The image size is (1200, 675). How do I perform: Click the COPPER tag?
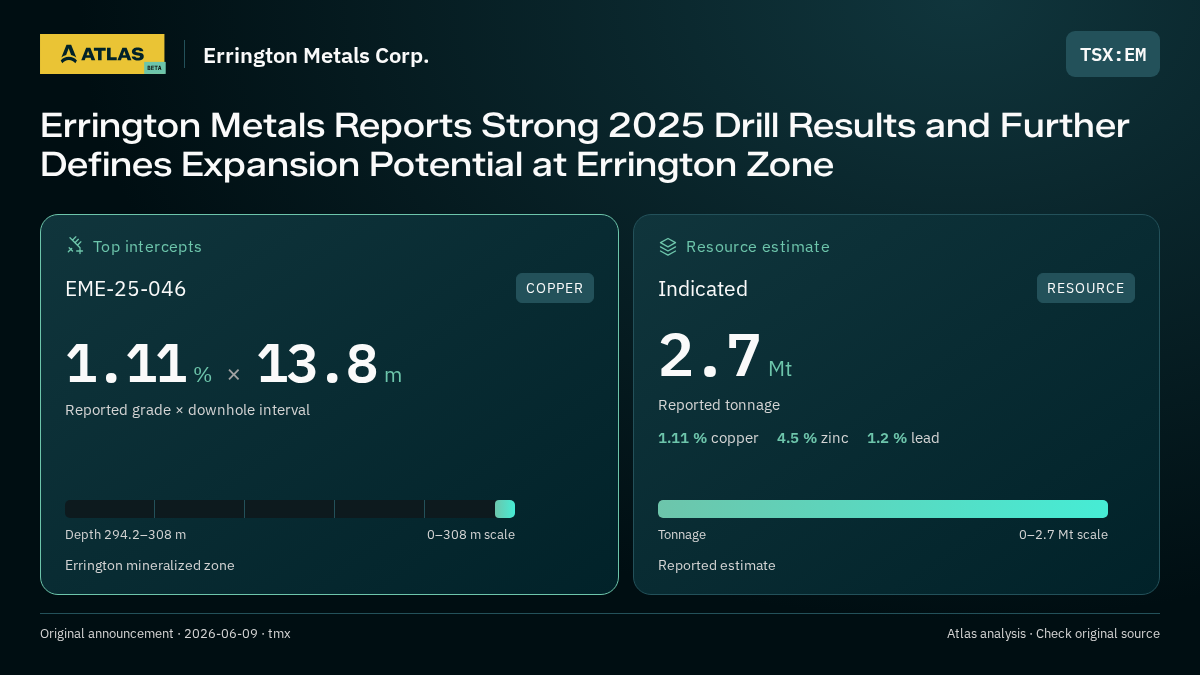(555, 288)
